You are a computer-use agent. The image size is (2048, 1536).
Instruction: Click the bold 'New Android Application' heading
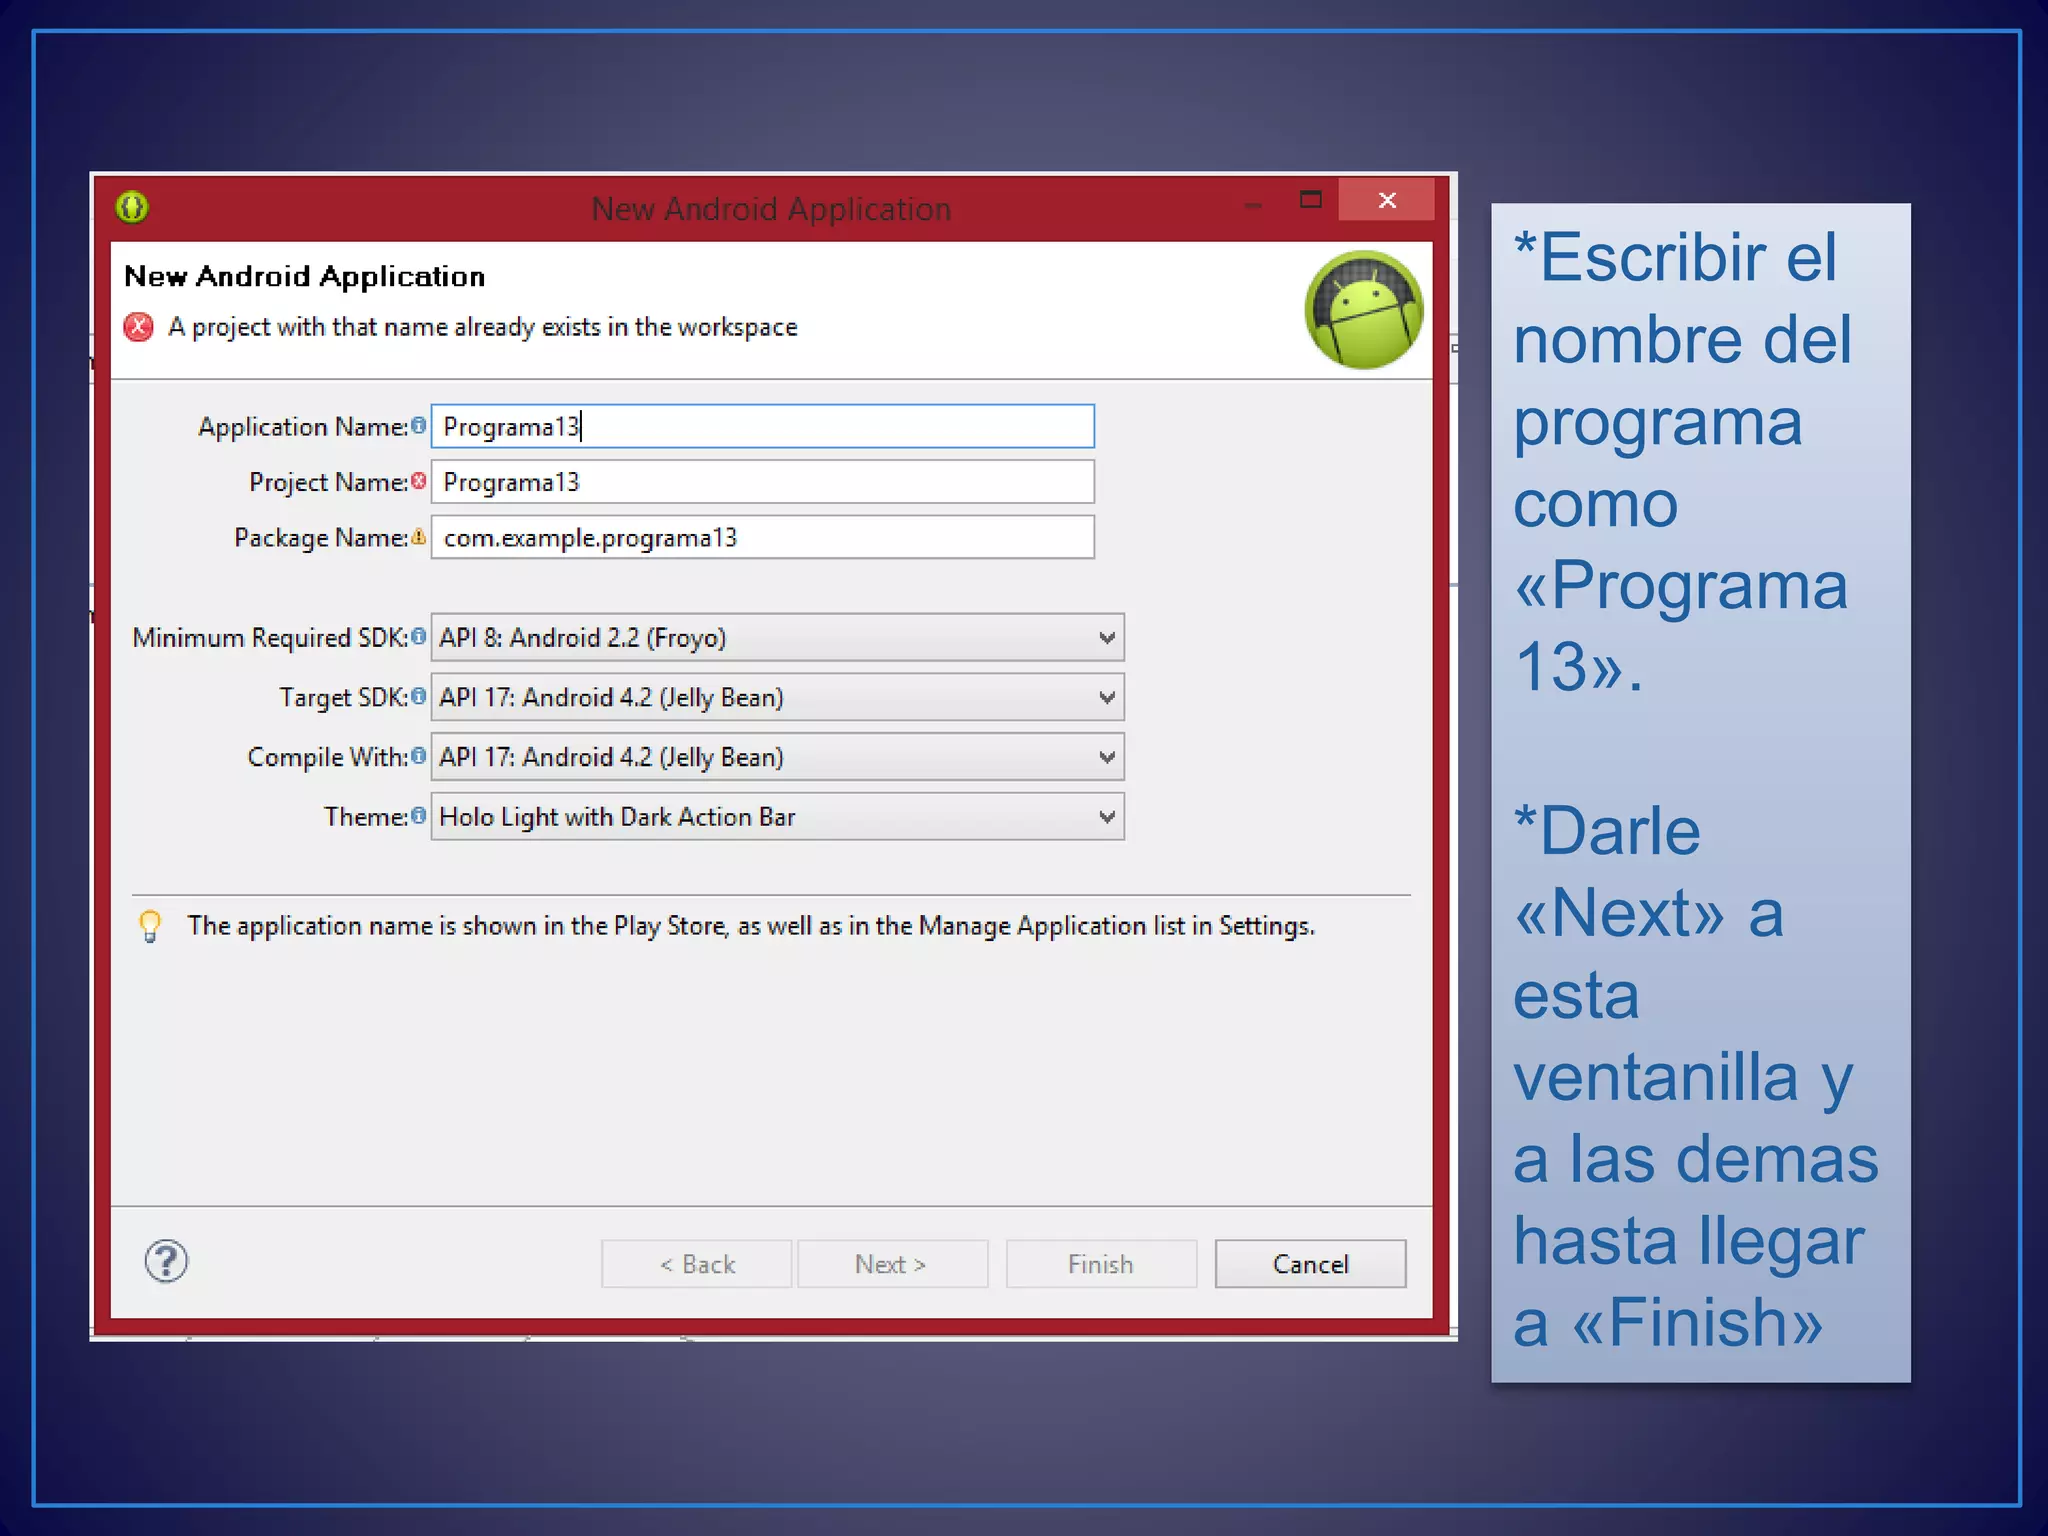pos(305,276)
